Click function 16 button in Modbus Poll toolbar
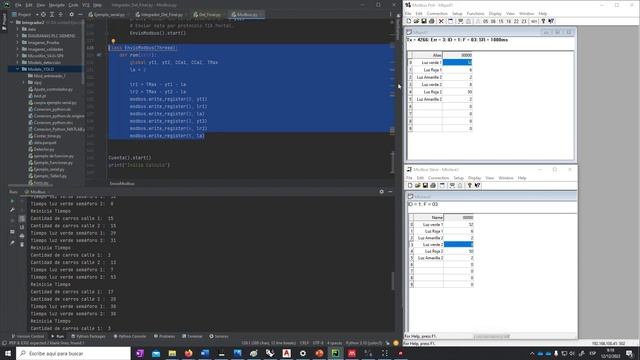Image resolution: width=640 pixels, height=360 pixels. 509,21
